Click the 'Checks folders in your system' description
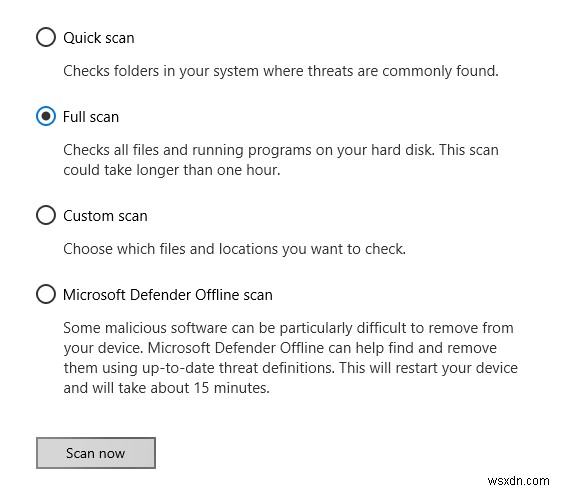 click(281, 71)
